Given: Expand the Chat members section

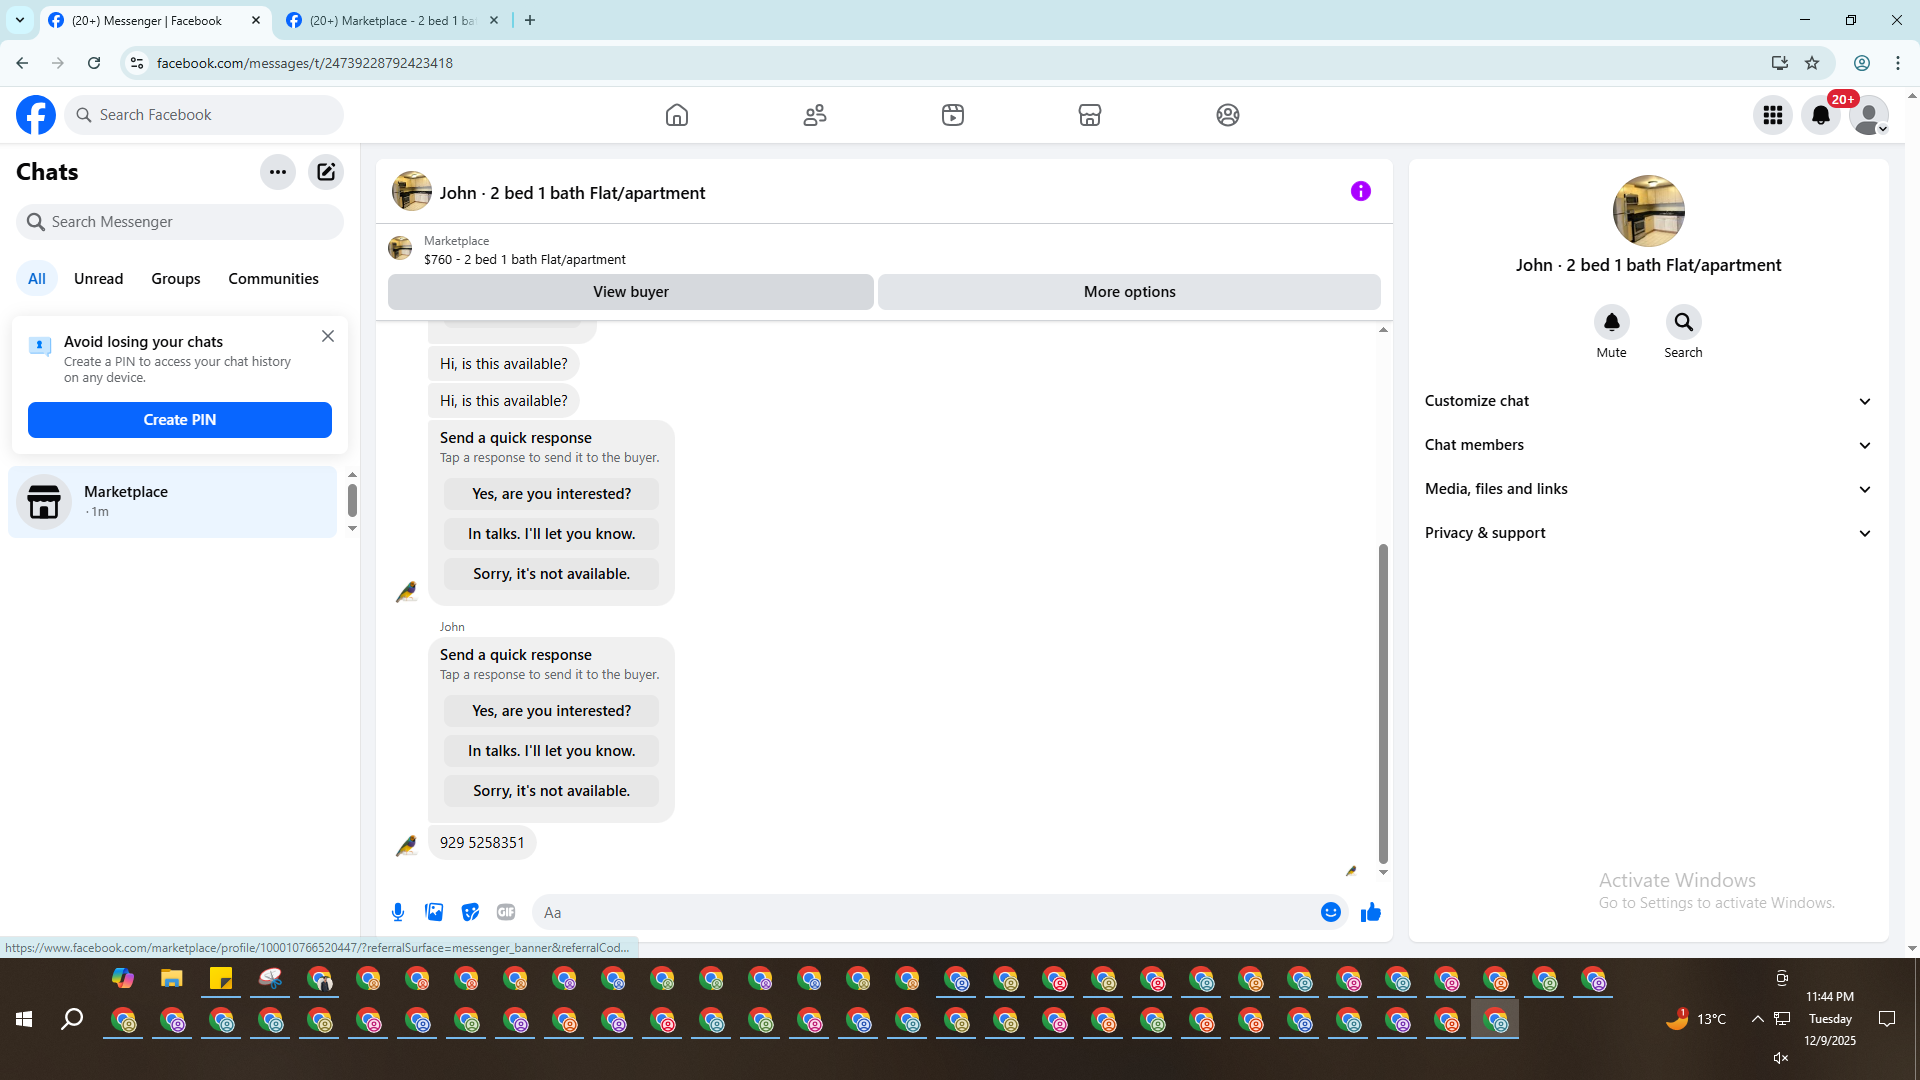Looking at the screenshot, I should point(1647,445).
